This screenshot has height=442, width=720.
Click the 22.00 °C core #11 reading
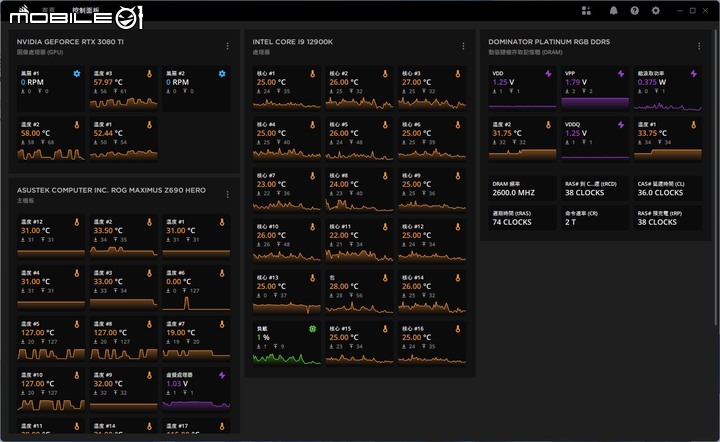click(x=344, y=235)
